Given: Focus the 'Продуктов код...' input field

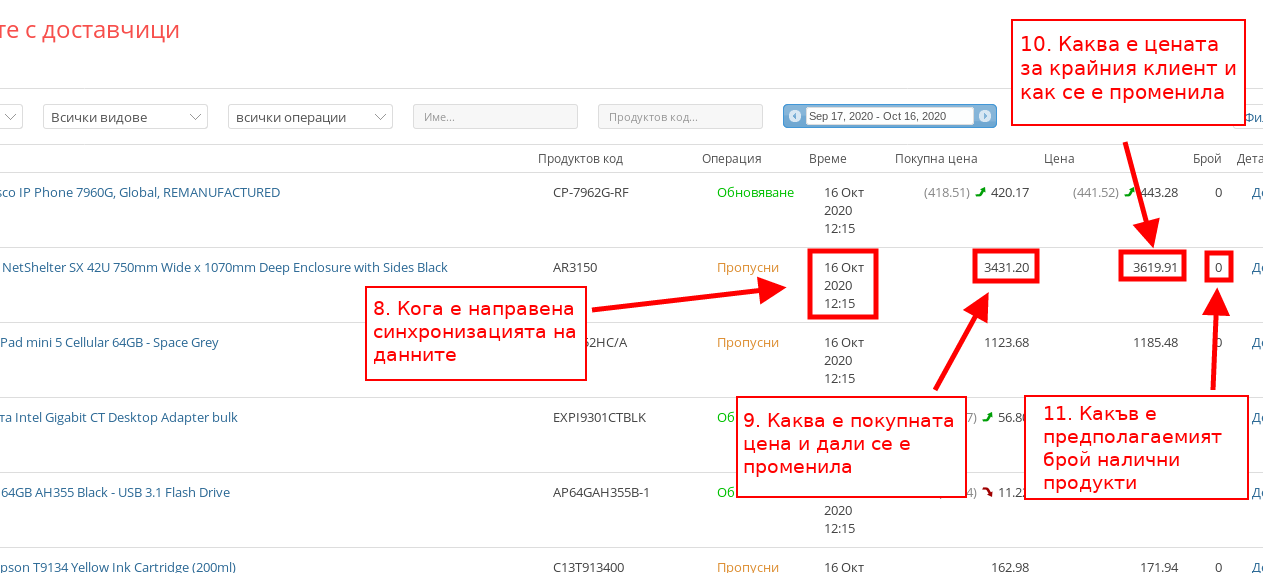Looking at the screenshot, I should point(680,117).
